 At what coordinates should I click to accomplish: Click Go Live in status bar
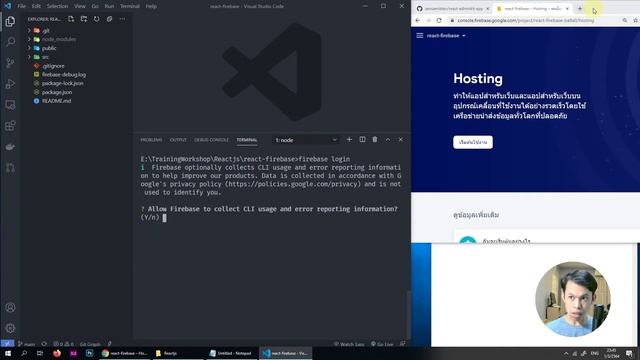click(382, 344)
